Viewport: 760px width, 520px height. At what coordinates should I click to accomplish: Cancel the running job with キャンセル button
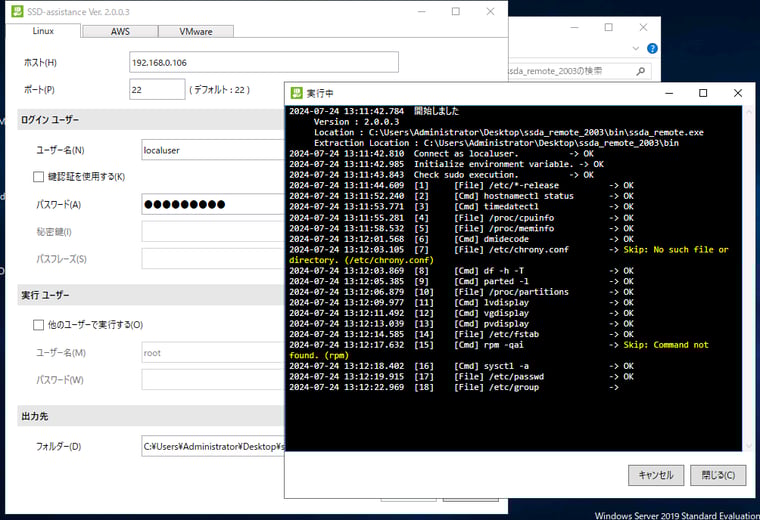coord(656,475)
